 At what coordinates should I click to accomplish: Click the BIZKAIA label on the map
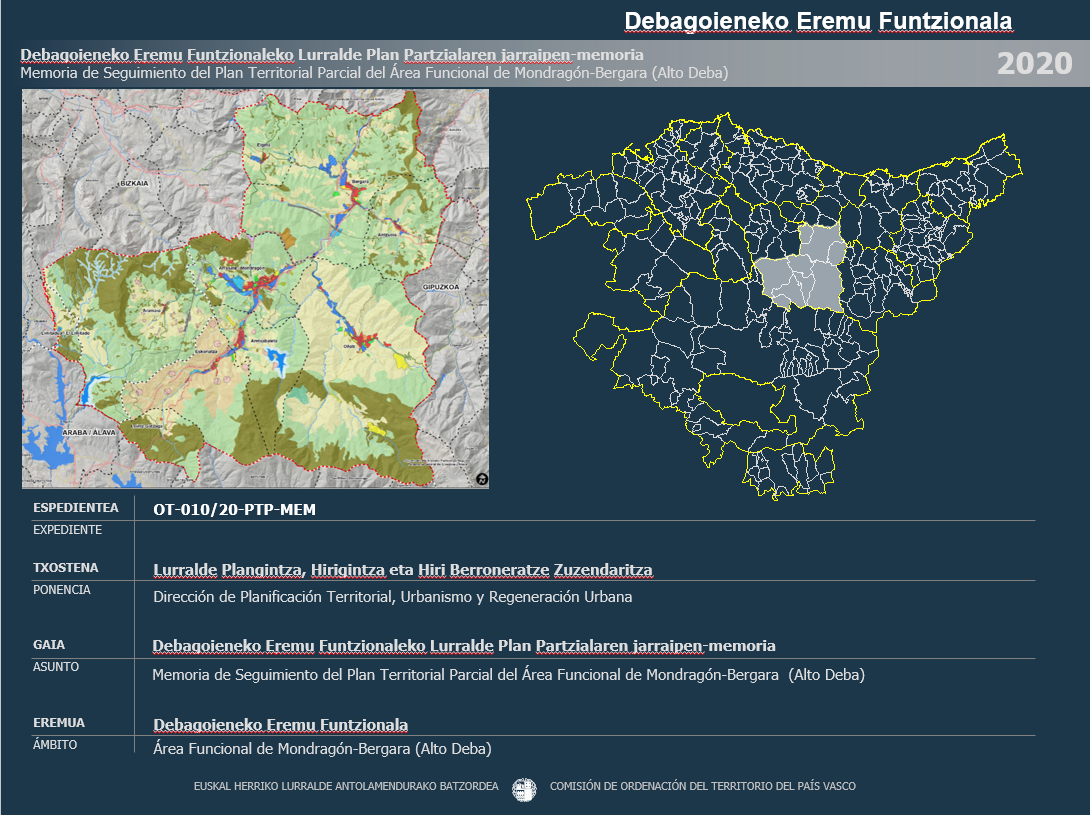tap(134, 184)
